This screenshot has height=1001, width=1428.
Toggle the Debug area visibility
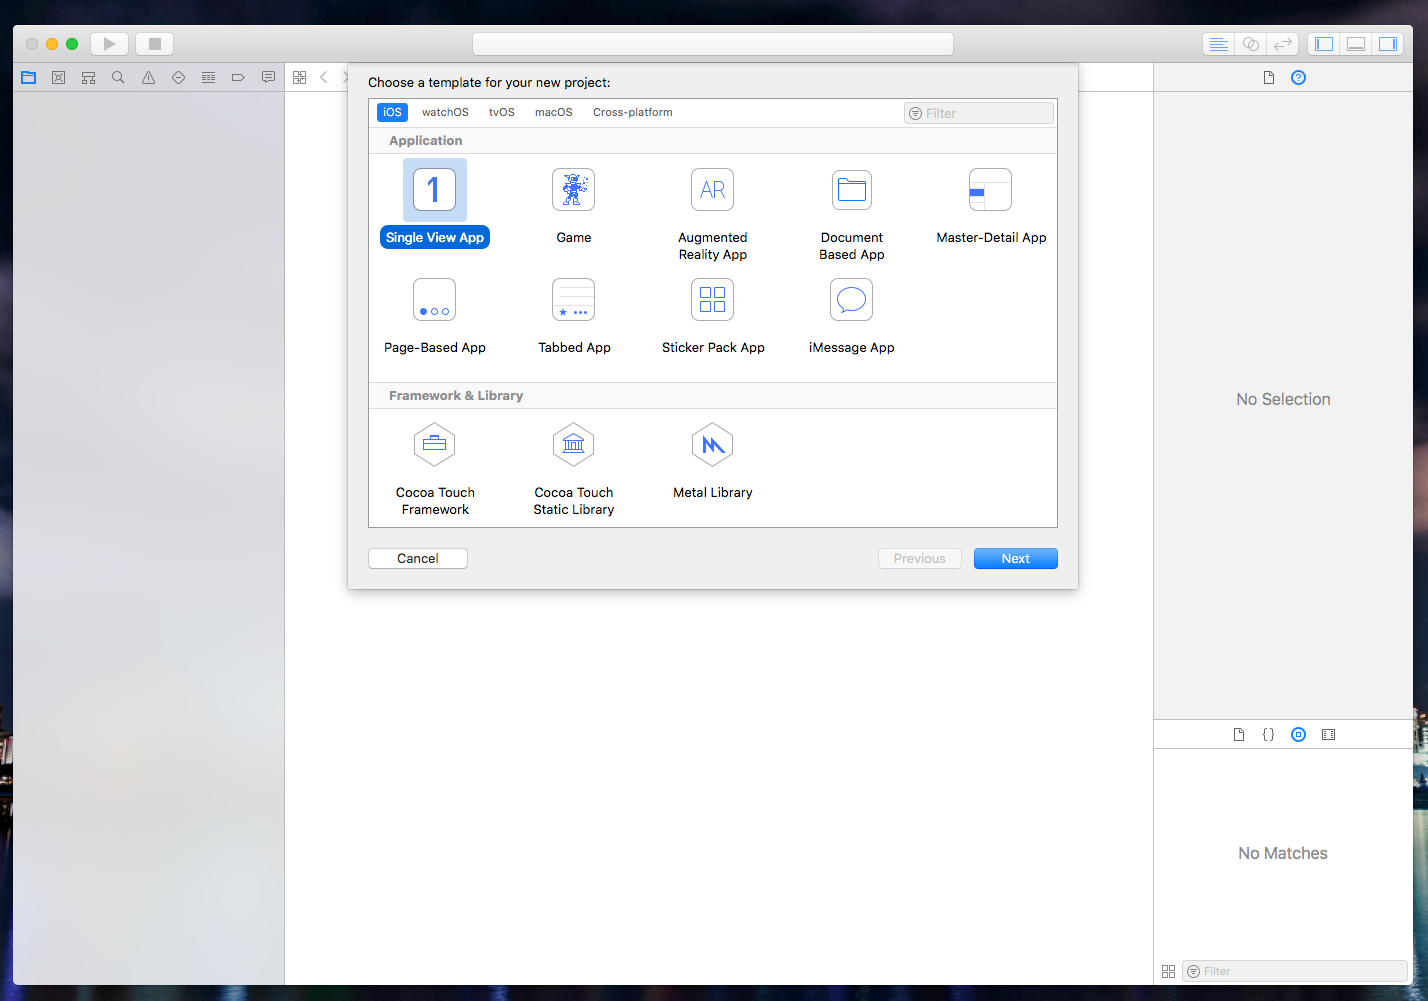tap(1356, 44)
